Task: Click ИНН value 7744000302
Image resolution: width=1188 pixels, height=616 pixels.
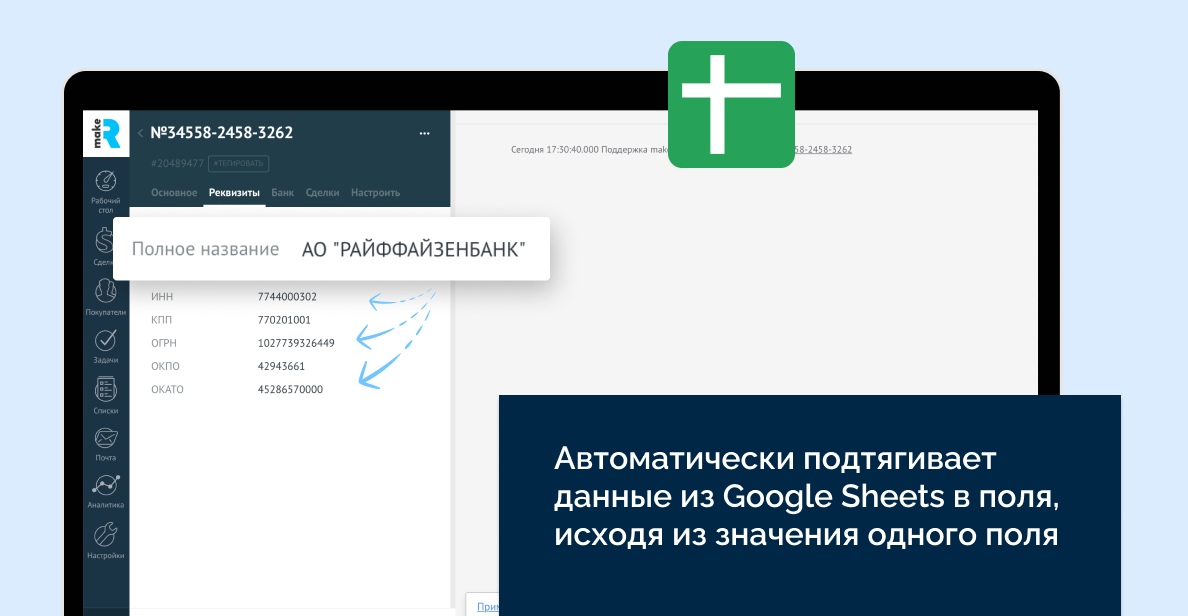Action: tap(287, 297)
